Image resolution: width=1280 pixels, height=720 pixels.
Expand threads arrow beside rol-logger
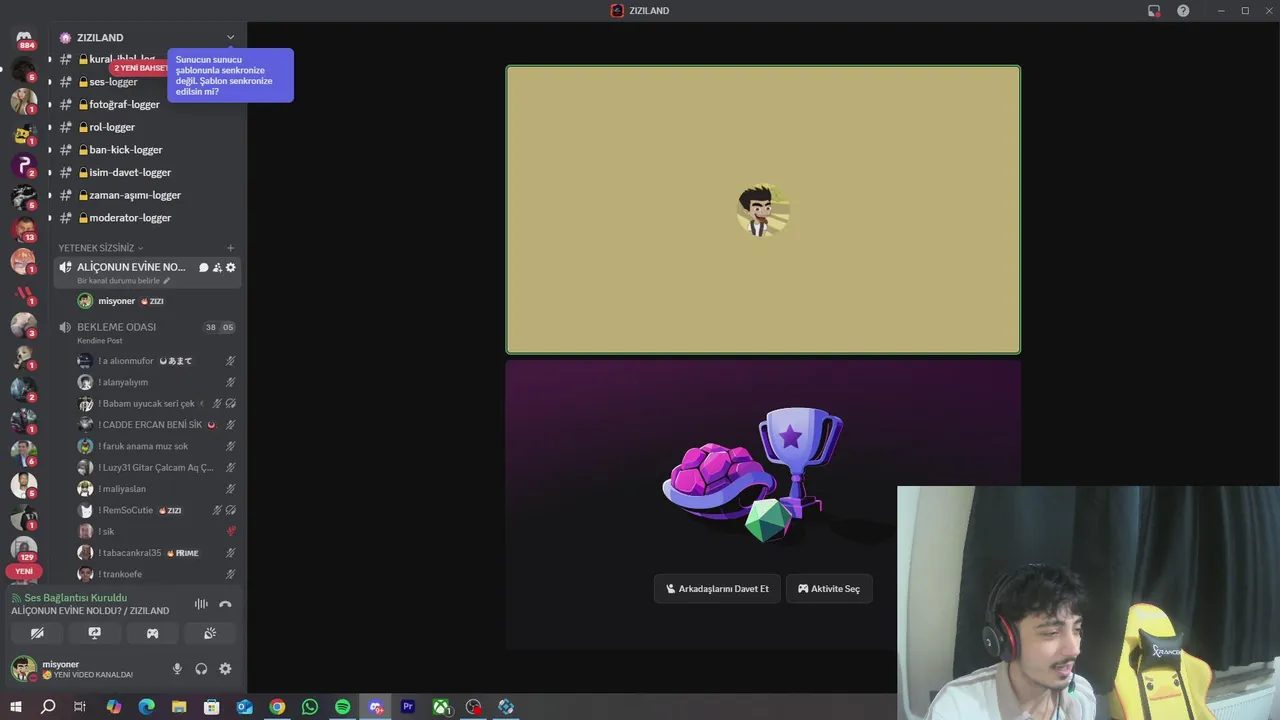pos(50,127)
